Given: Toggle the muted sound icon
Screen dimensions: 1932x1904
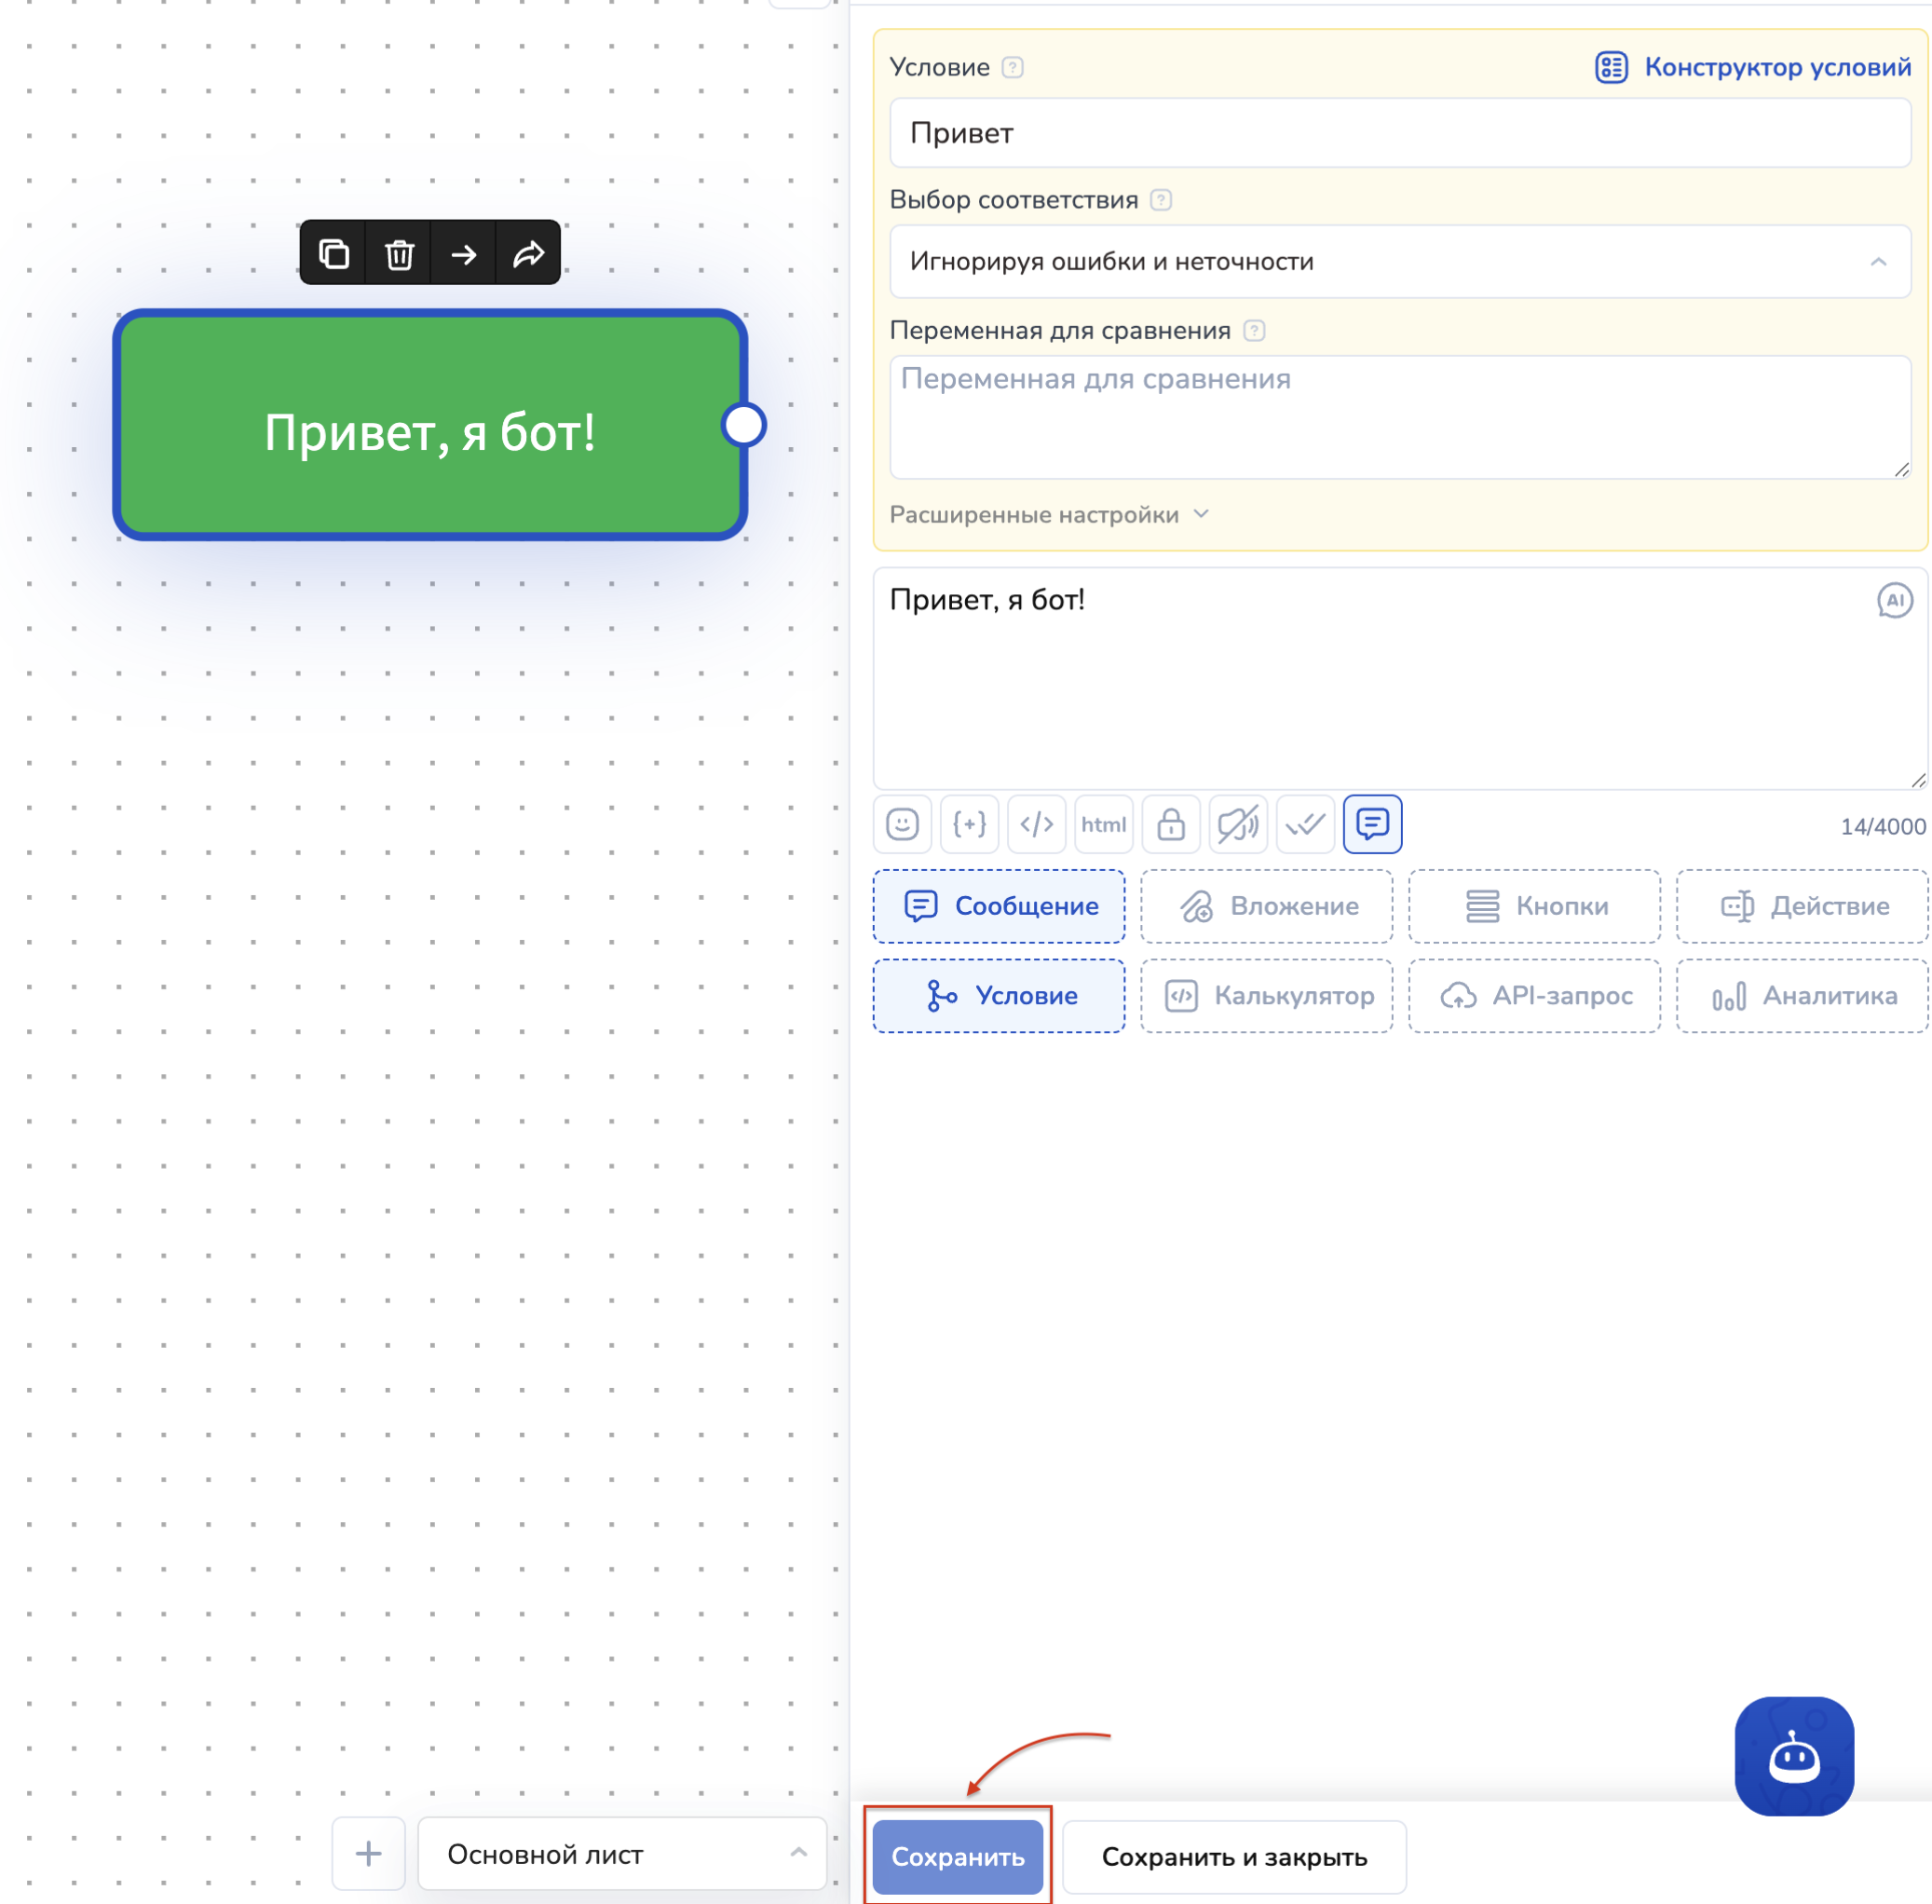Looking at the screenshot, I should pyautogui.click(x=1238, y=824).
